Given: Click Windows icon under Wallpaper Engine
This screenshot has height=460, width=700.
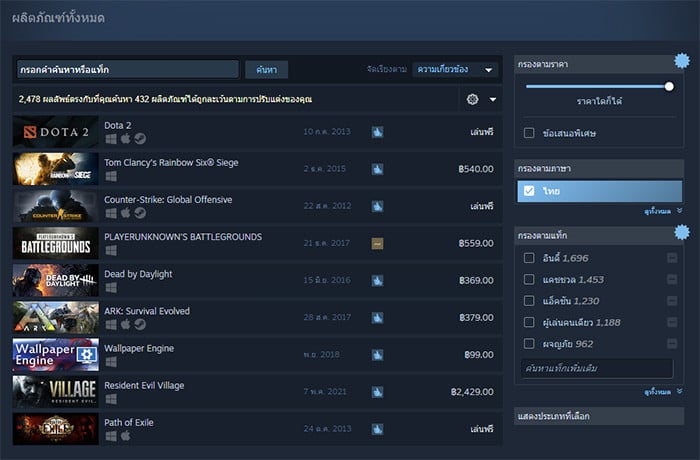Looking at the screenshot, I should 111,362.
